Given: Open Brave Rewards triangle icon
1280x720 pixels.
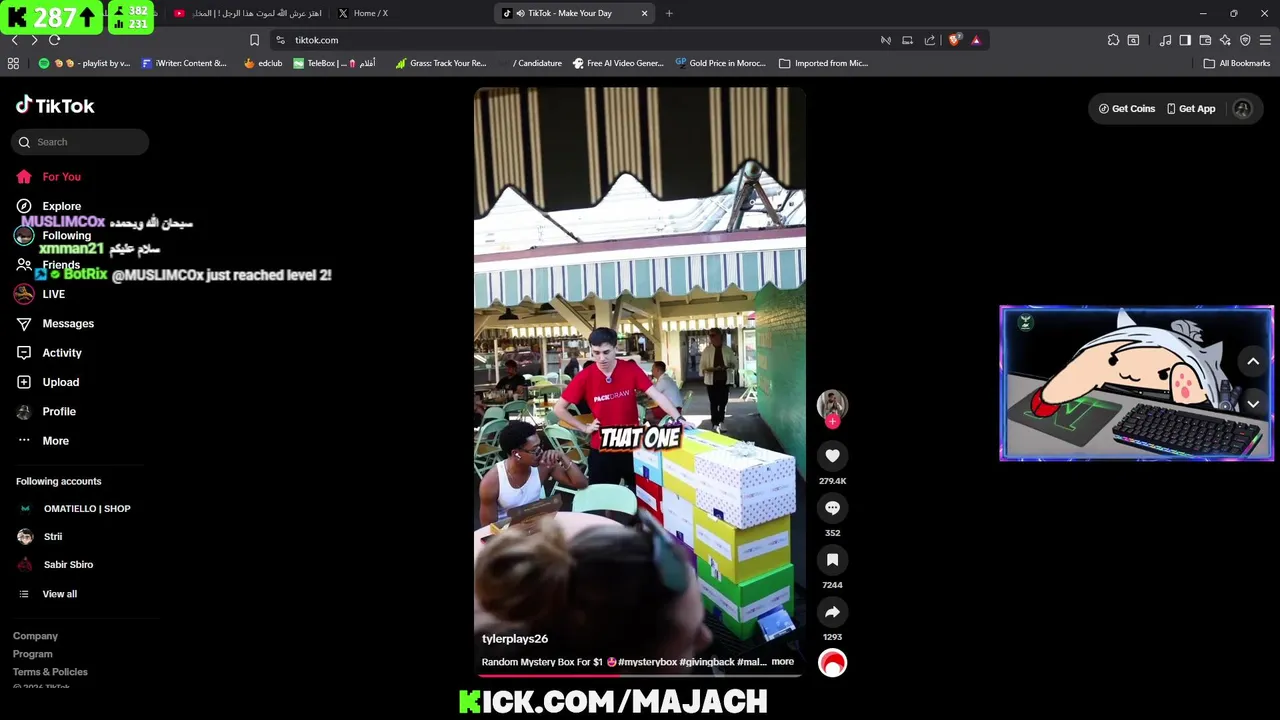Looking at the screenshot, I should [976, 40].
